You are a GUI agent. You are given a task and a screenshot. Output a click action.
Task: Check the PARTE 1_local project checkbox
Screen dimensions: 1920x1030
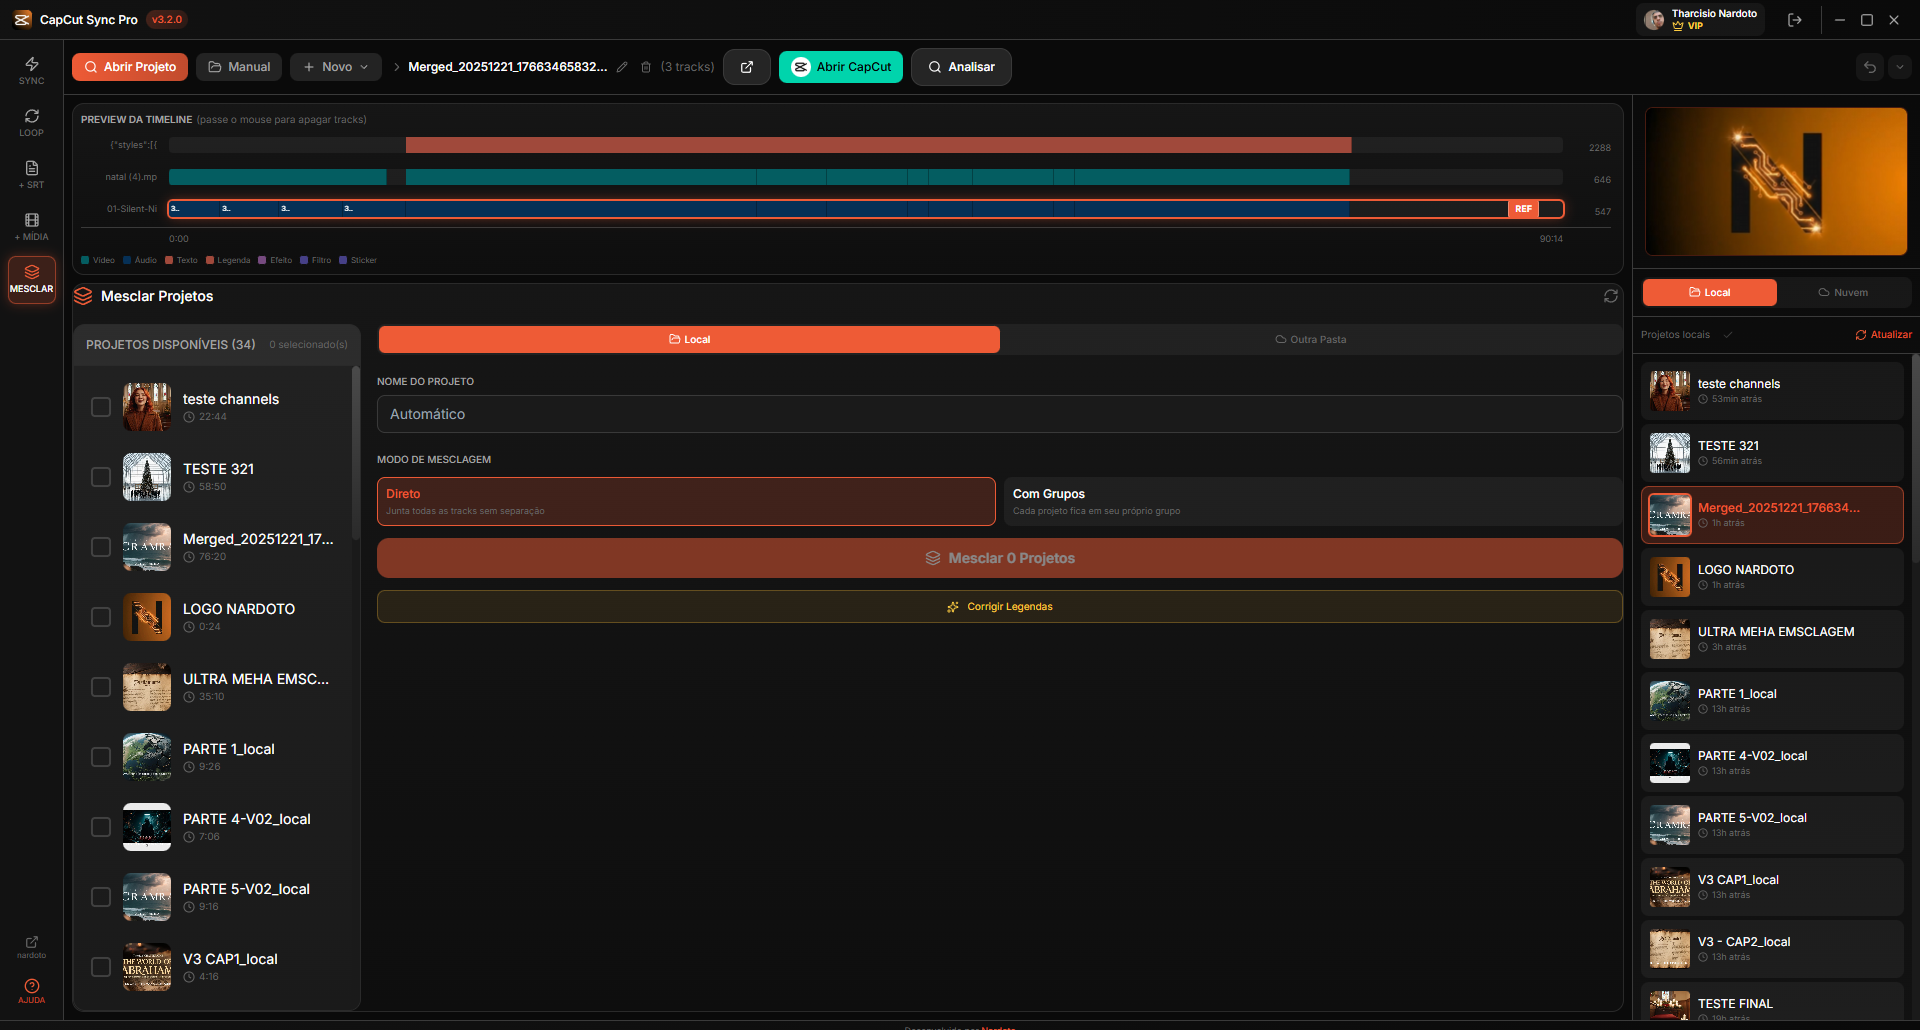click(x=100, y=757)
